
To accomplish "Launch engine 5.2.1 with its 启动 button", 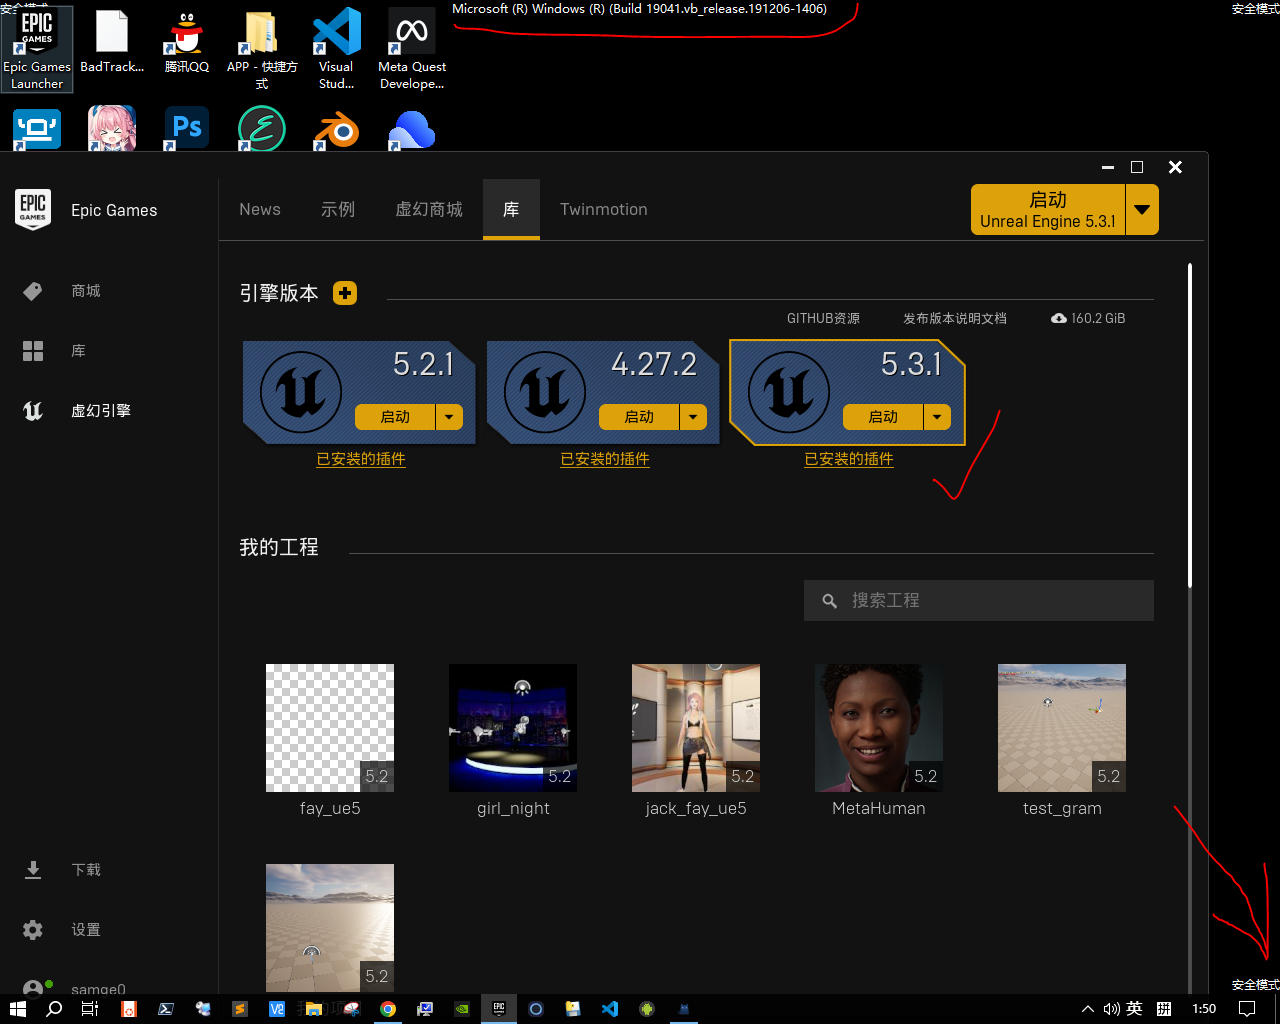I will coord(395,417).
